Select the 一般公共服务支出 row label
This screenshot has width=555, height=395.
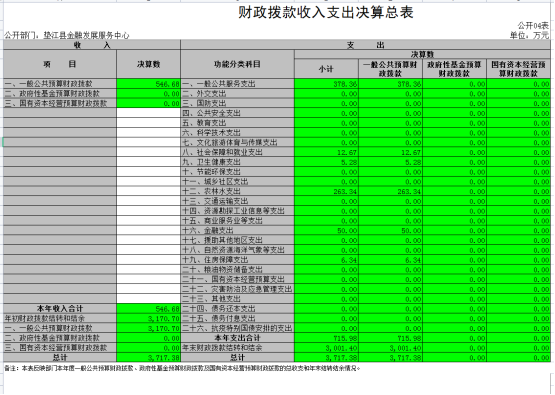tap(238, 84)
